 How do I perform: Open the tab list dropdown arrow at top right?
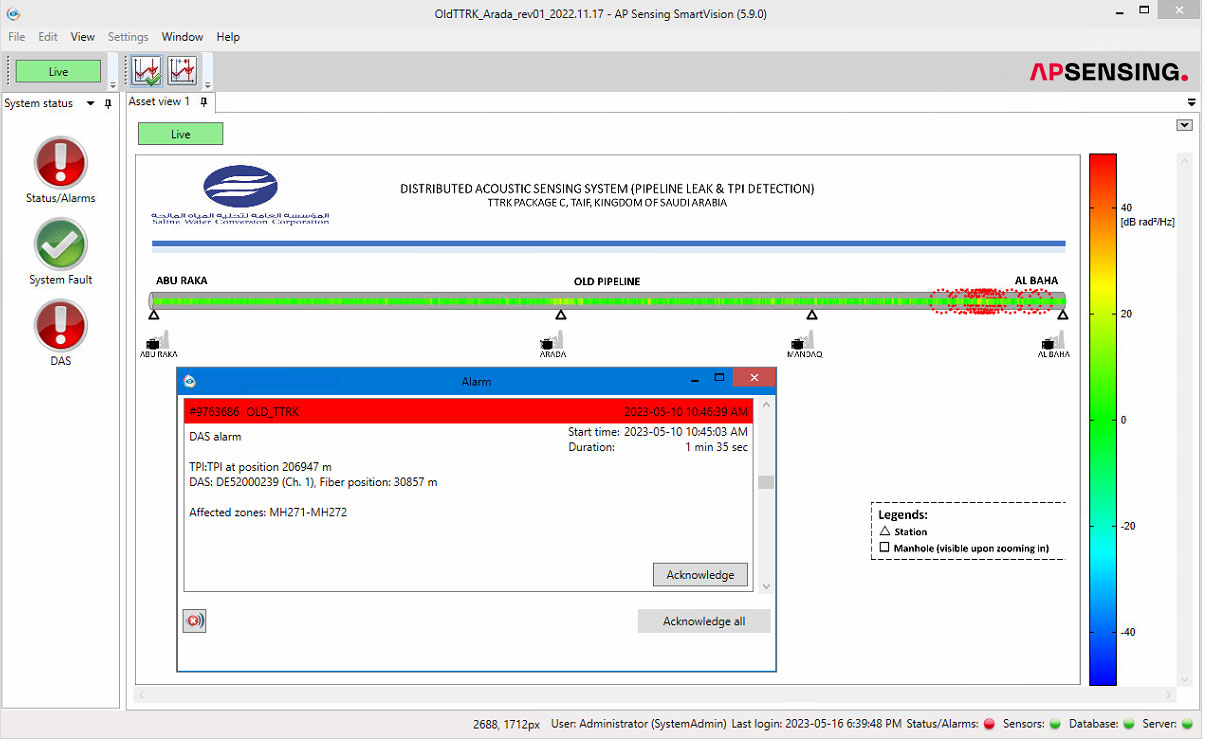(1192, 102)
